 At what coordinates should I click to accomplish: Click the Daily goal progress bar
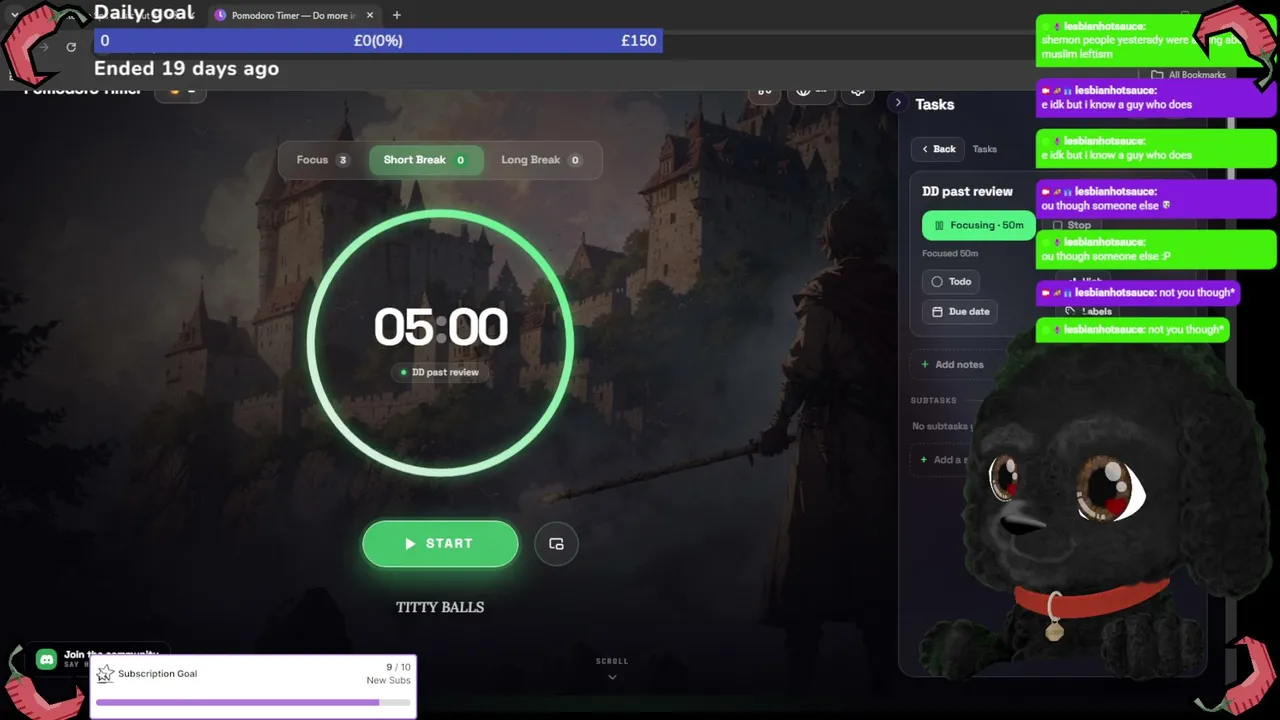378,41
